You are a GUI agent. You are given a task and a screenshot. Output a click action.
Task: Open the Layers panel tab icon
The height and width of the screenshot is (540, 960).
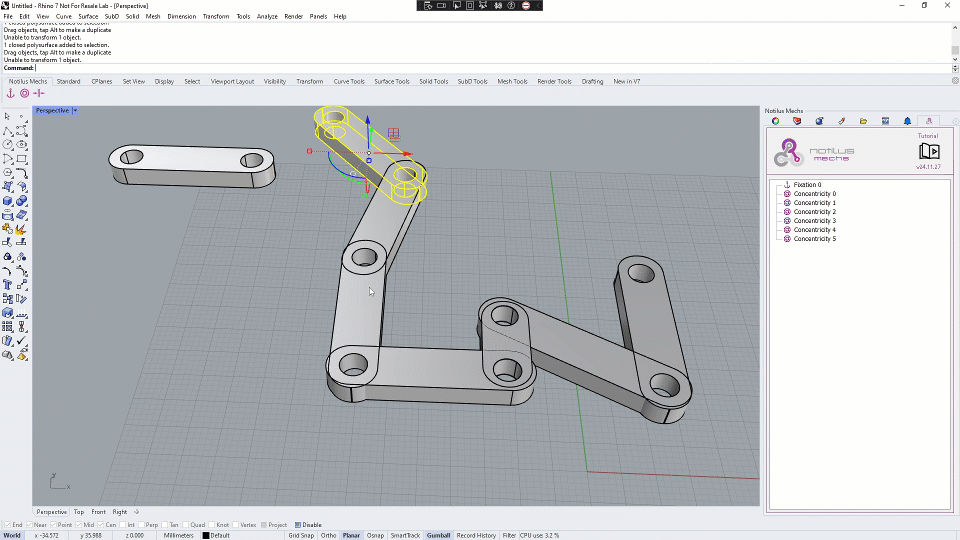click(x=797, y=121)
